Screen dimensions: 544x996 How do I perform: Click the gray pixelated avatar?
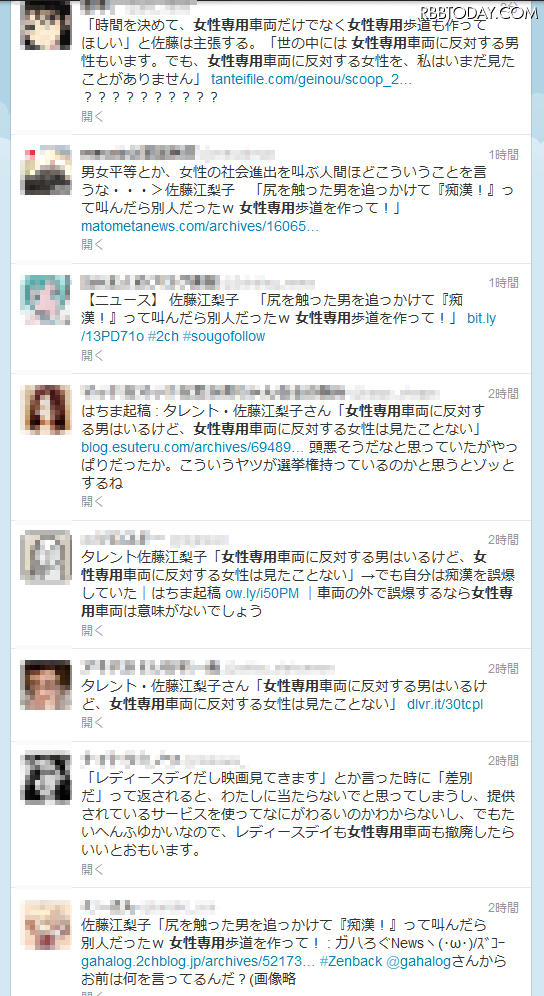coord(46,556)
